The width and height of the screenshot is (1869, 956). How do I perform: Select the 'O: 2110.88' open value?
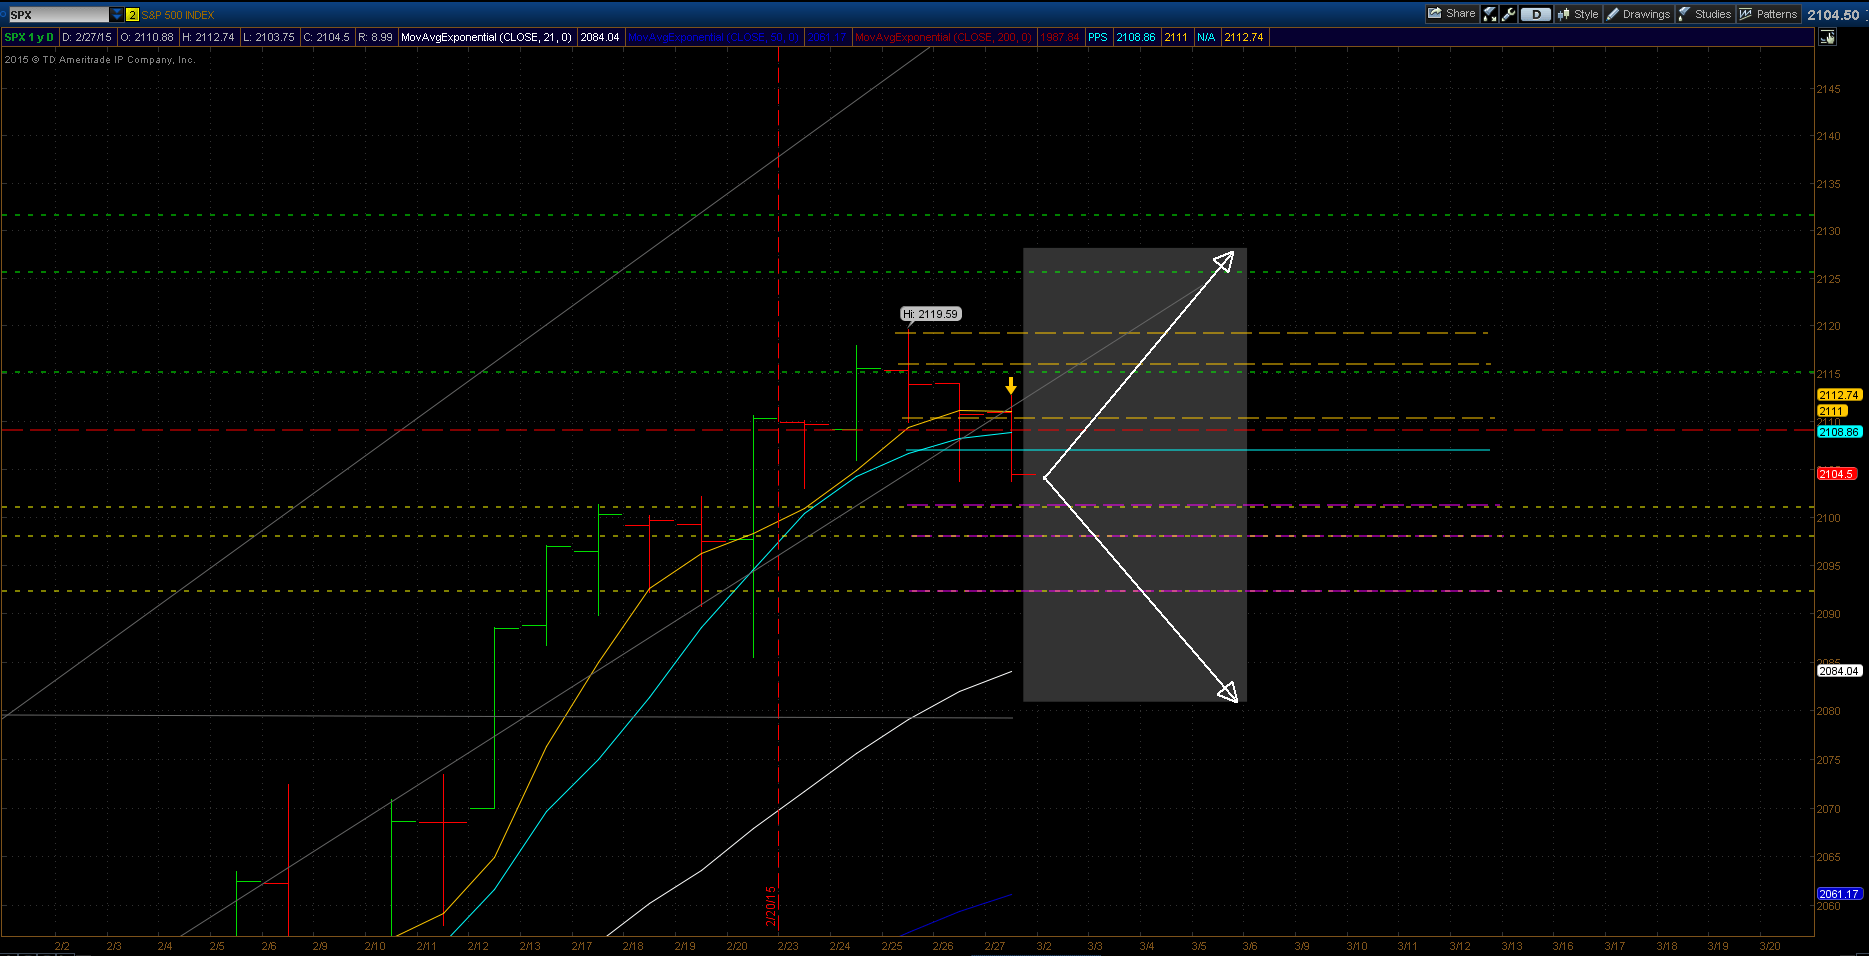147,37
